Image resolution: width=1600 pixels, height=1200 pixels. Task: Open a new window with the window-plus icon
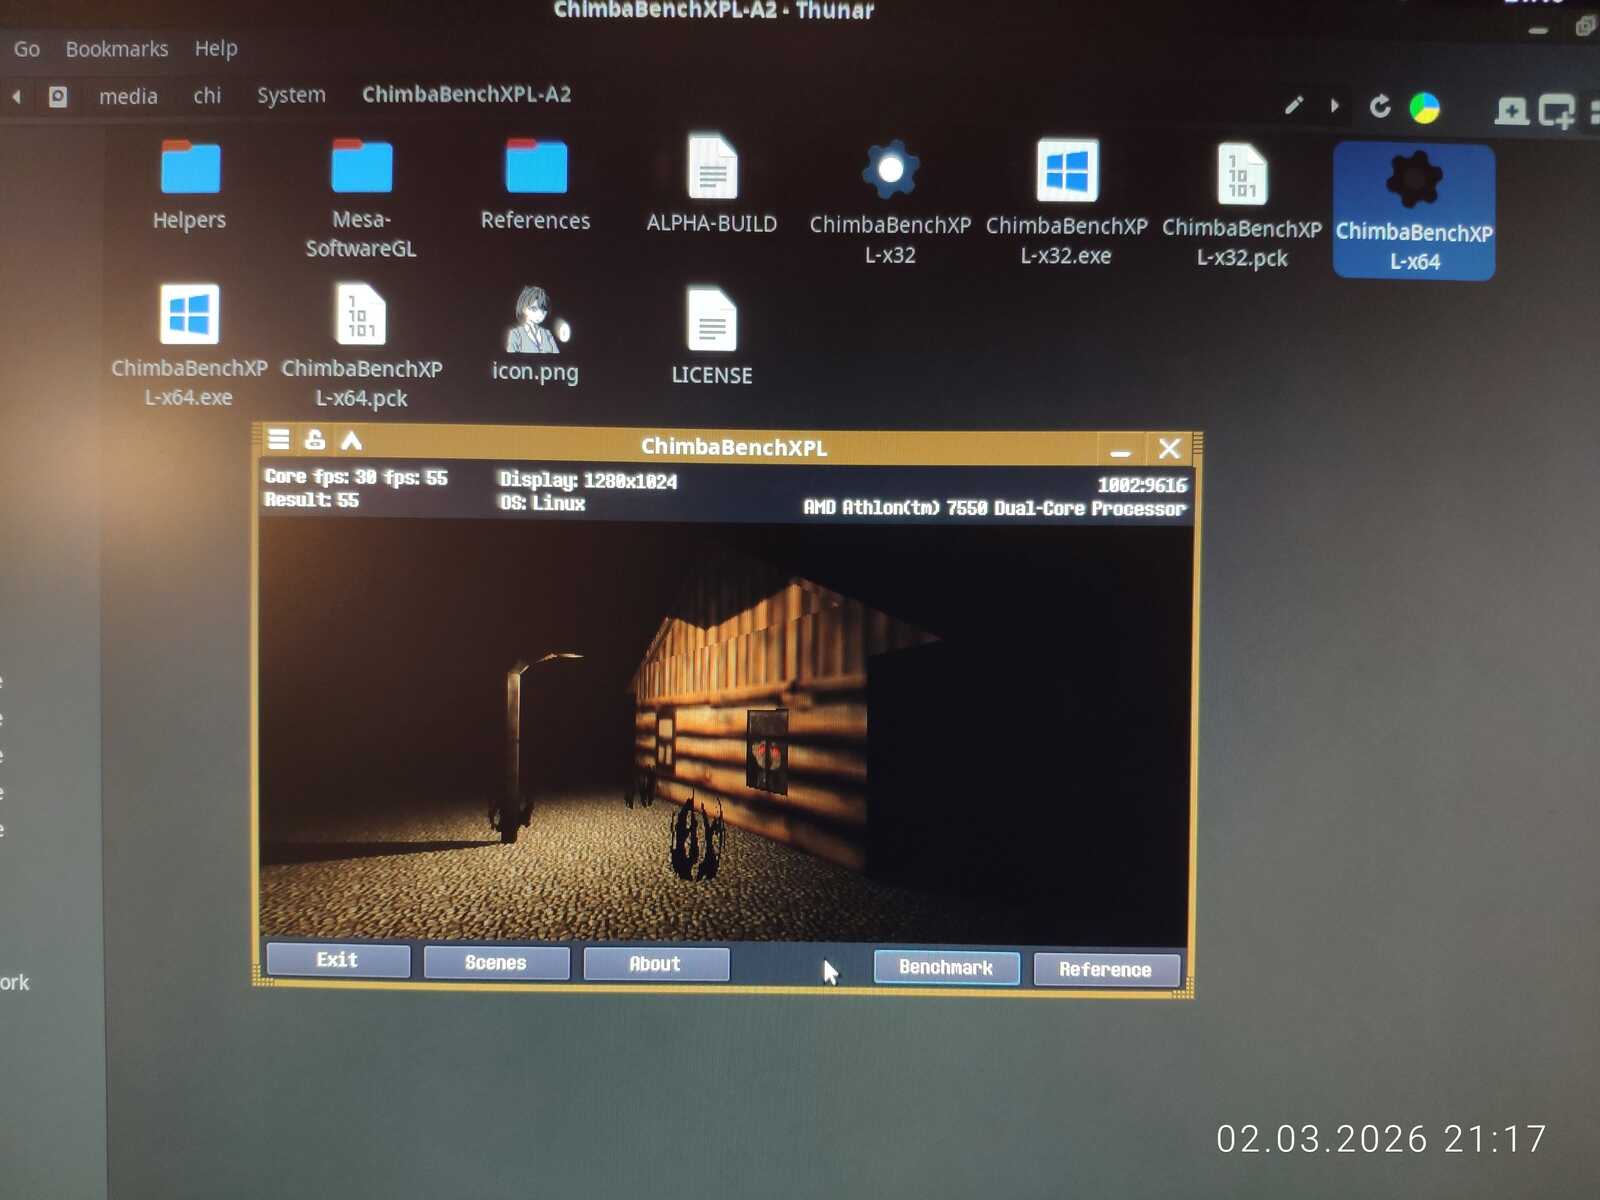pyautogui.click(x=1556, y=111)
